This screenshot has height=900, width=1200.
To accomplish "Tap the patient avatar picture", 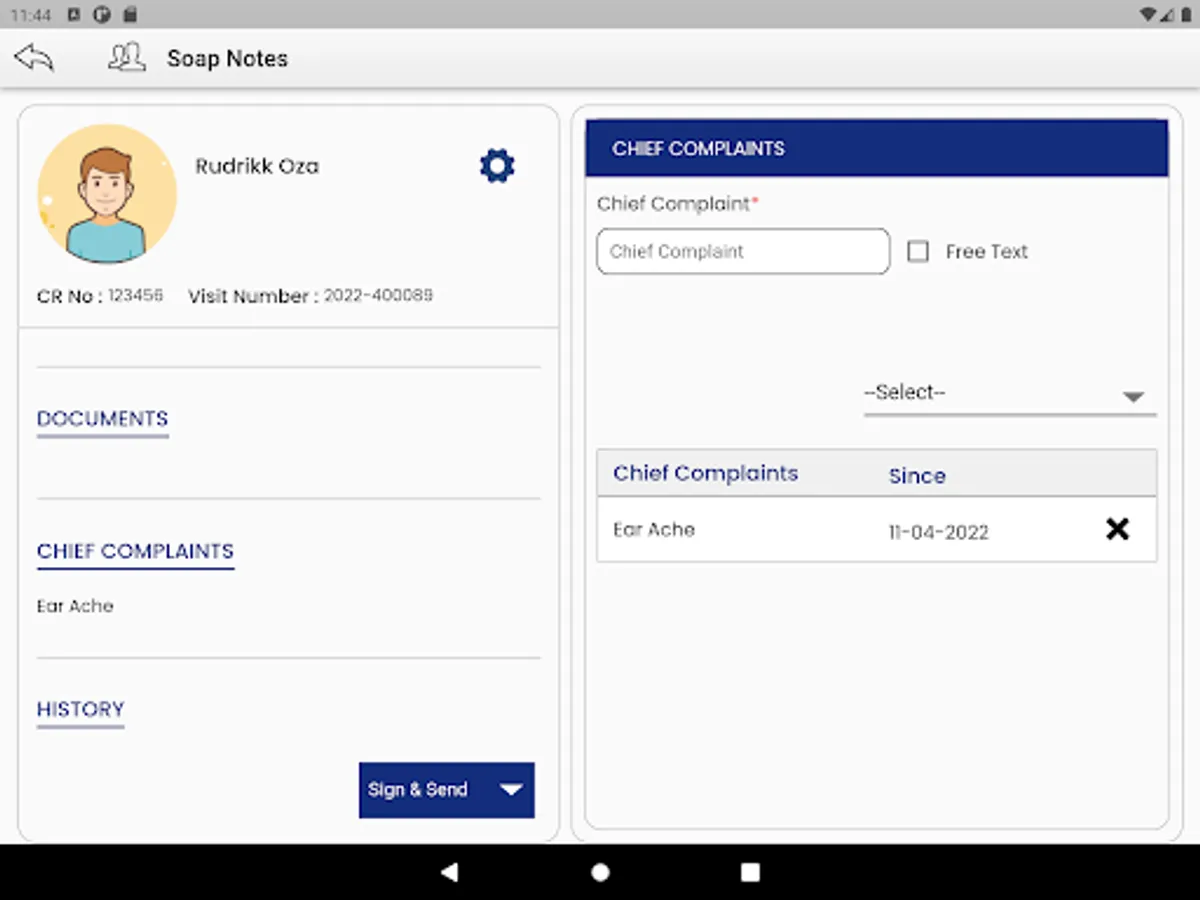I will (107, 194).
